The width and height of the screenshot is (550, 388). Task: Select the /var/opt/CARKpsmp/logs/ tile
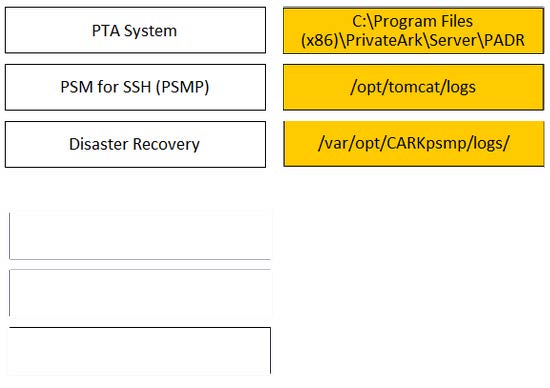click(x=414, y=143)
